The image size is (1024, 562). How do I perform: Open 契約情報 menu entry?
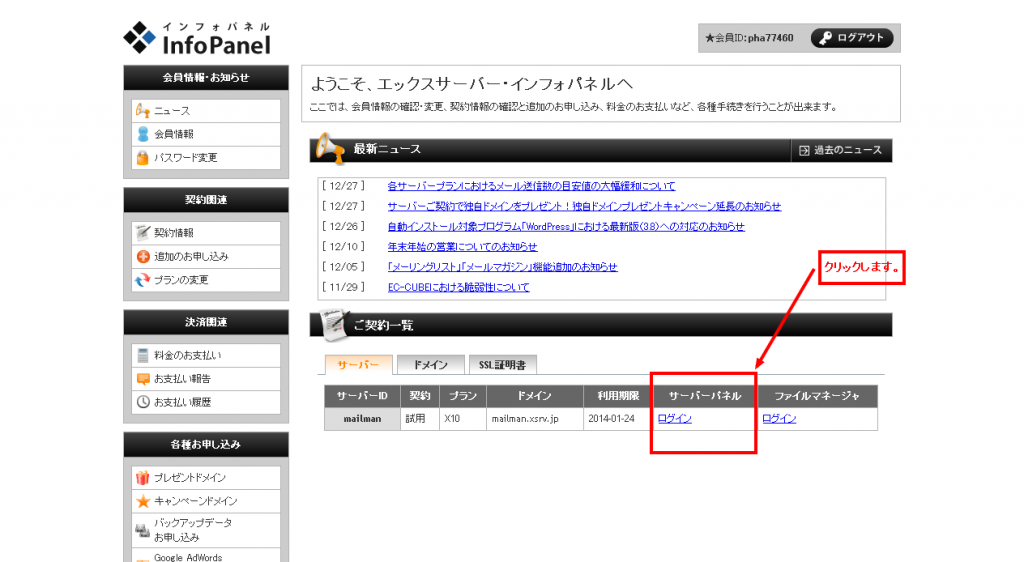[206, 232]
